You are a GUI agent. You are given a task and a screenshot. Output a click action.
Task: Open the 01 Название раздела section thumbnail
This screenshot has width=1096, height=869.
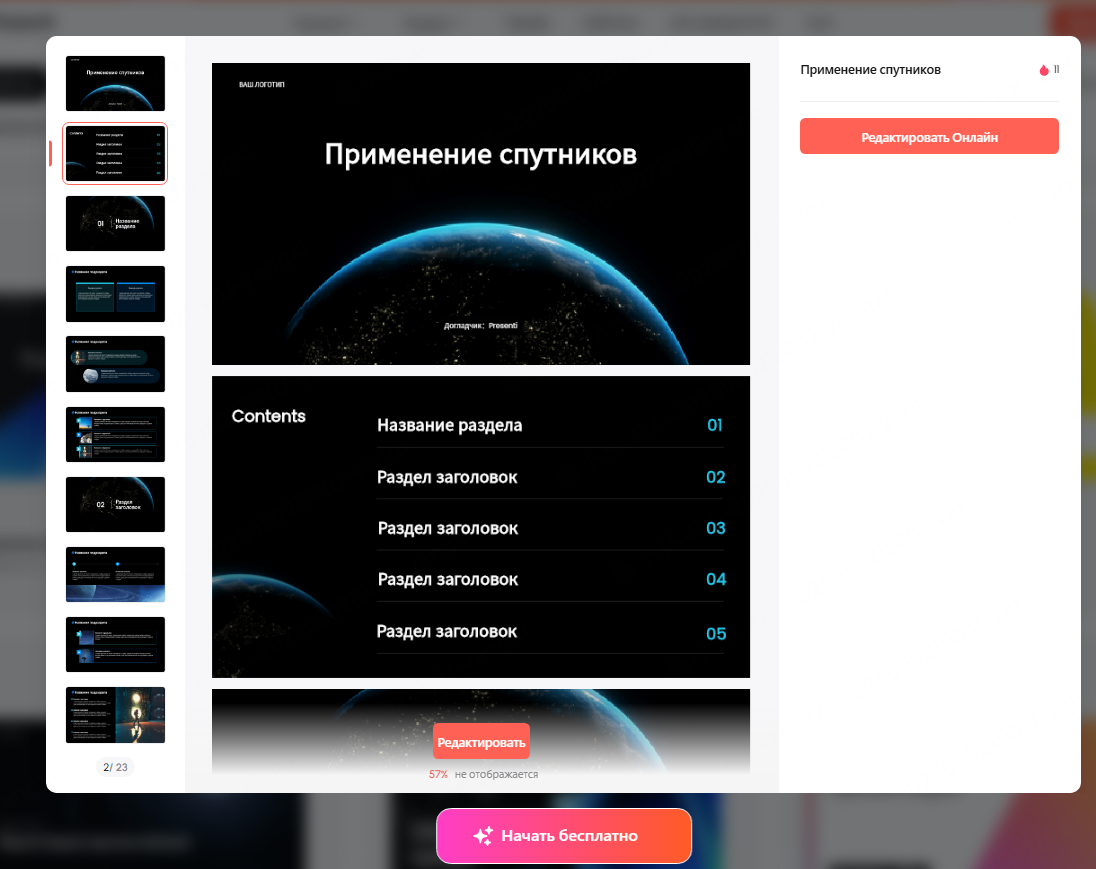pos(115,224)
